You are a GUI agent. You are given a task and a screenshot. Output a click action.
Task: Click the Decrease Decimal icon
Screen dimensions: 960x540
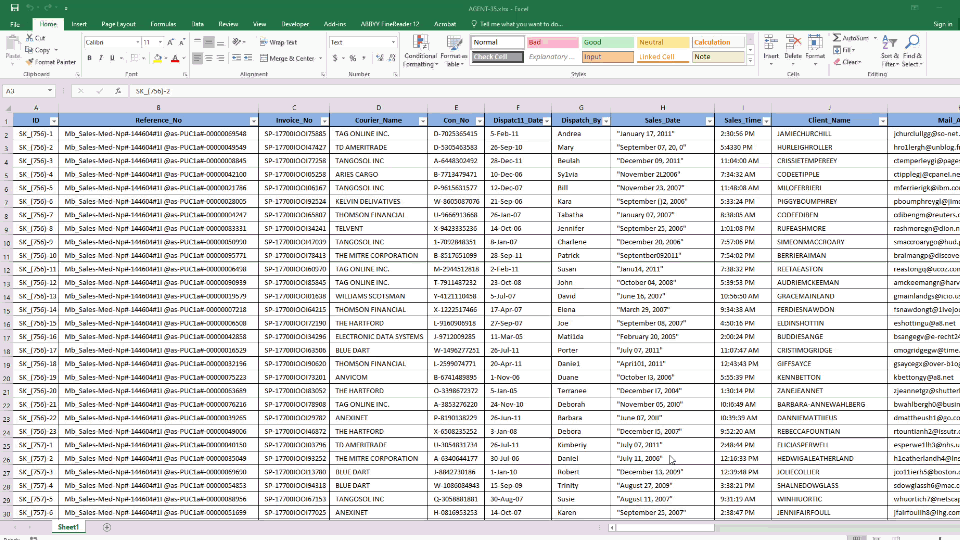(391, 58)
